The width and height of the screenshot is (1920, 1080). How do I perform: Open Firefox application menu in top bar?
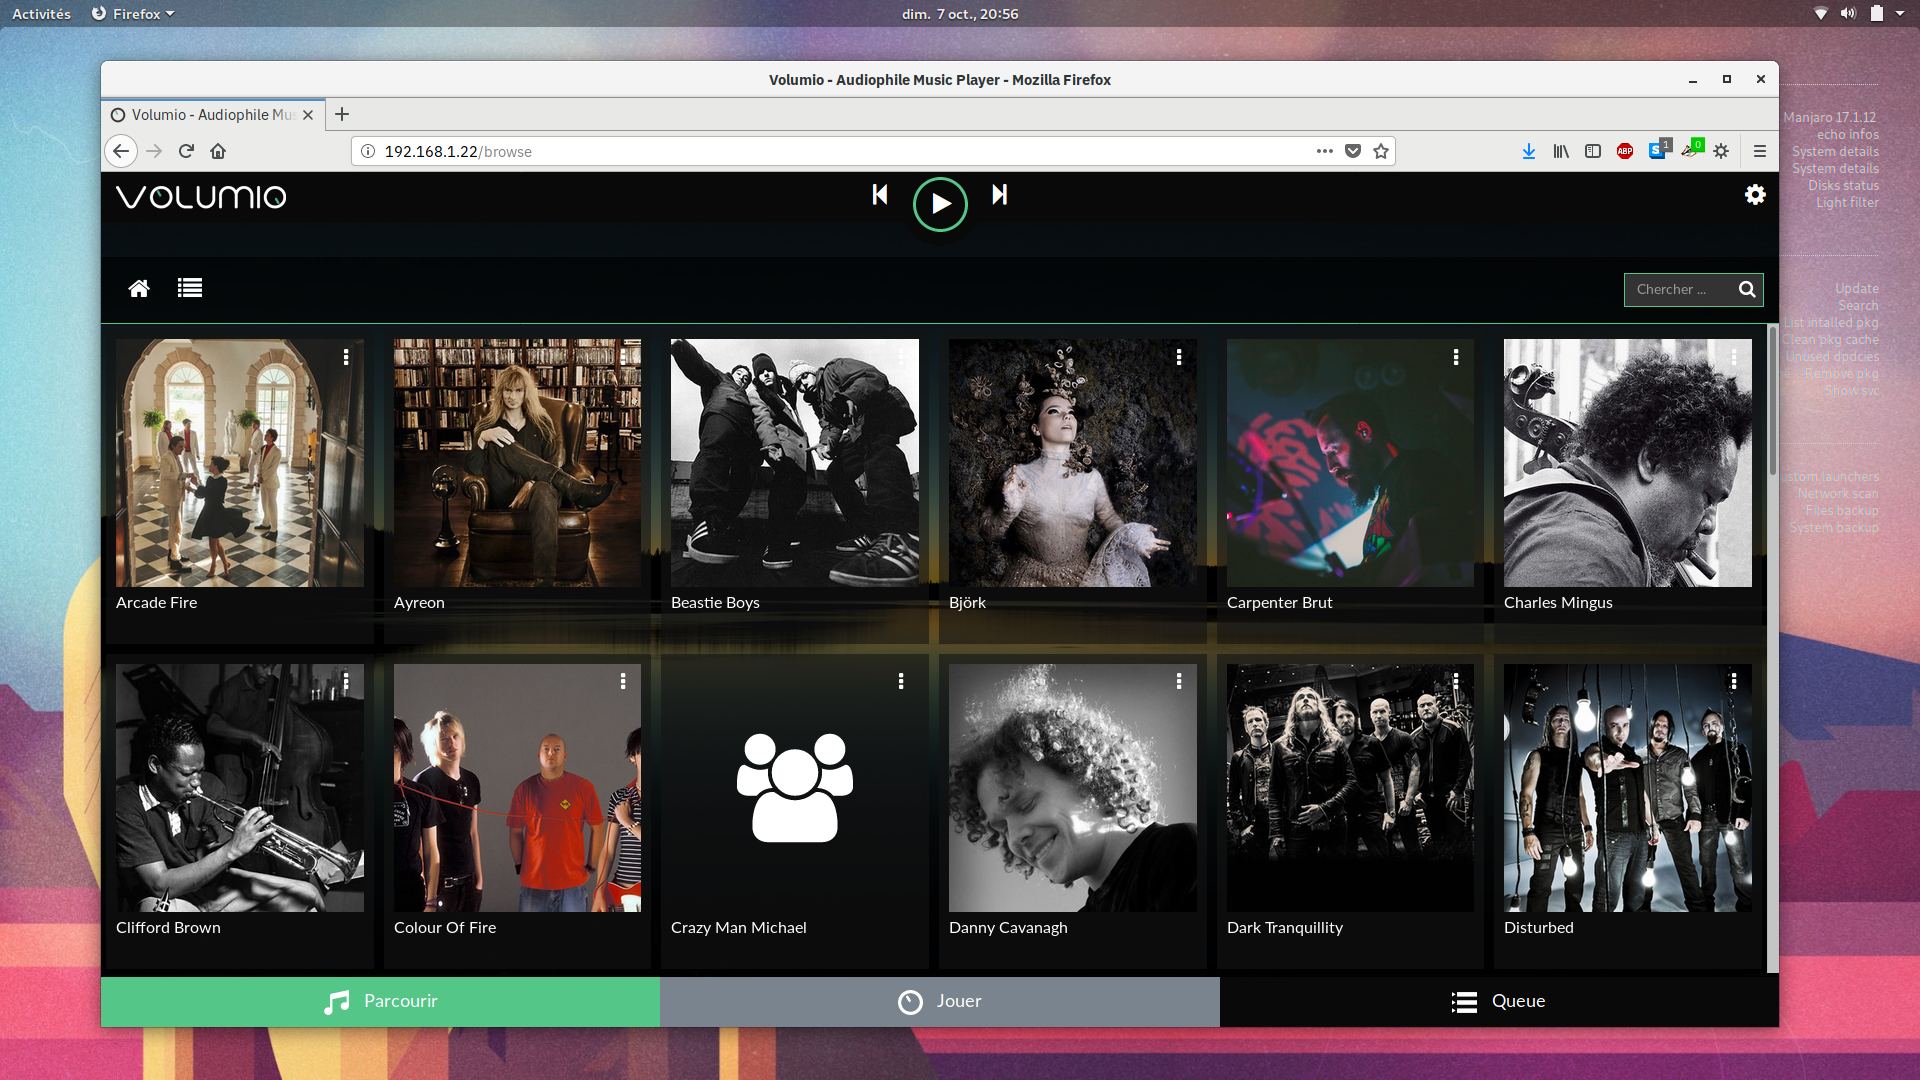(133, 14)
